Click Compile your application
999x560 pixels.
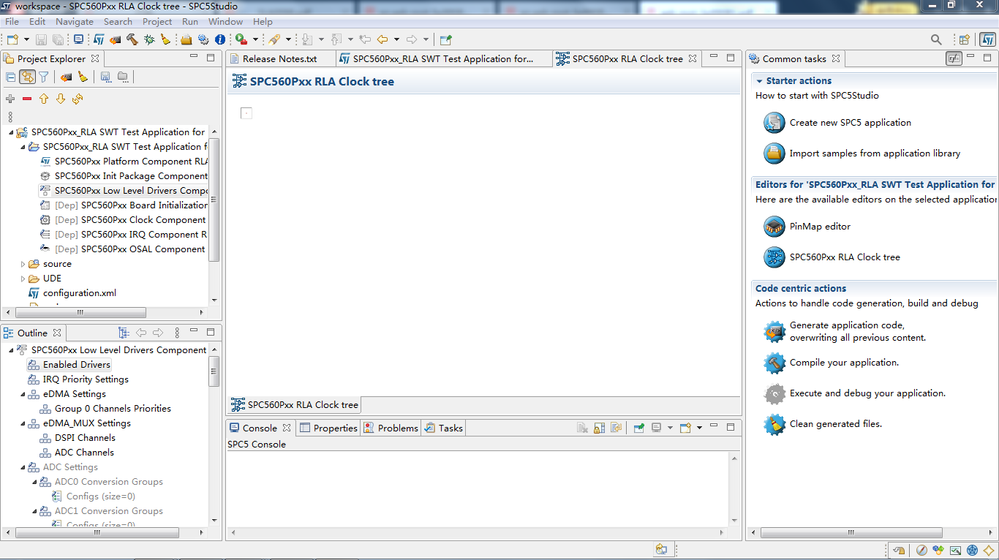tap(844, 363)
